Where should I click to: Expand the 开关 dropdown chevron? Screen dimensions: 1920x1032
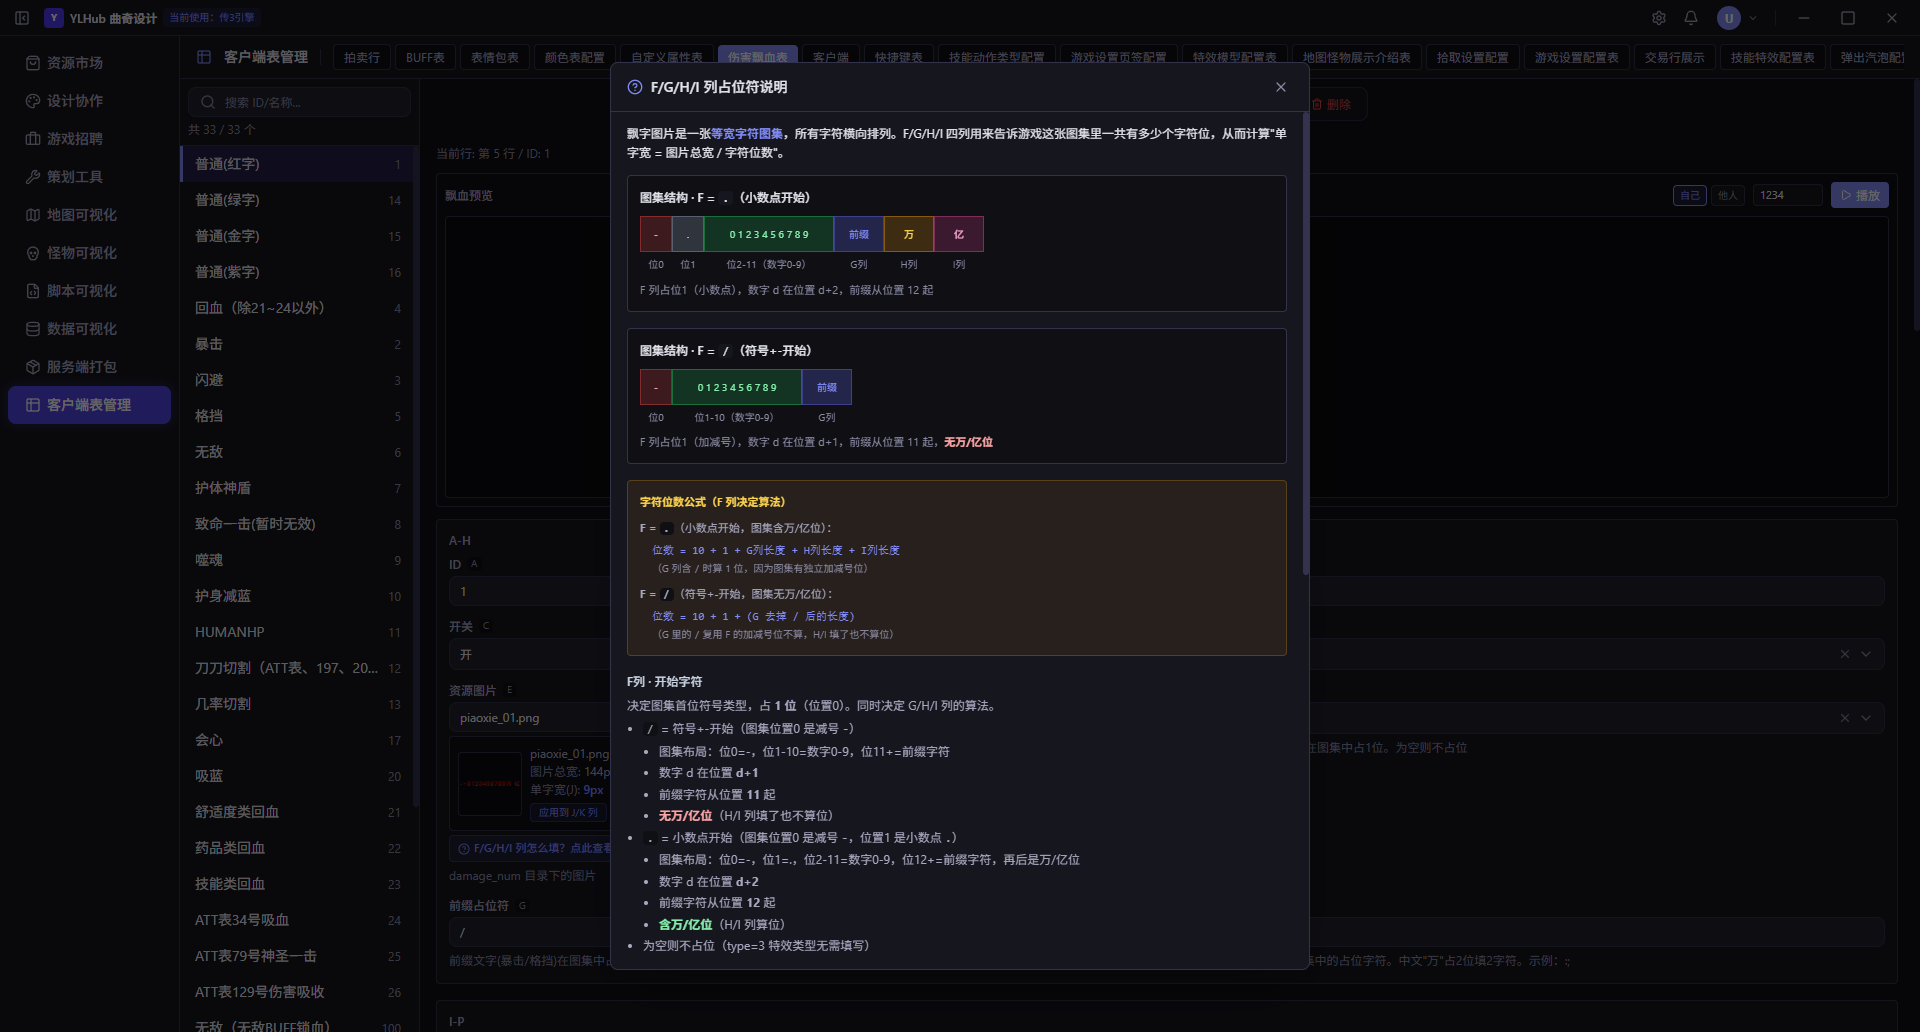click(x=1866, y=654)
